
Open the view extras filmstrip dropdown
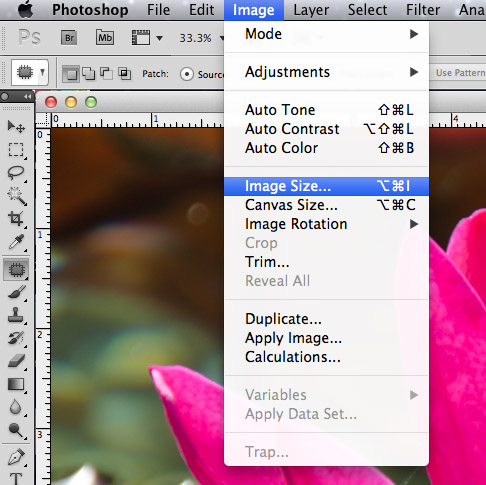pos(147,38)
